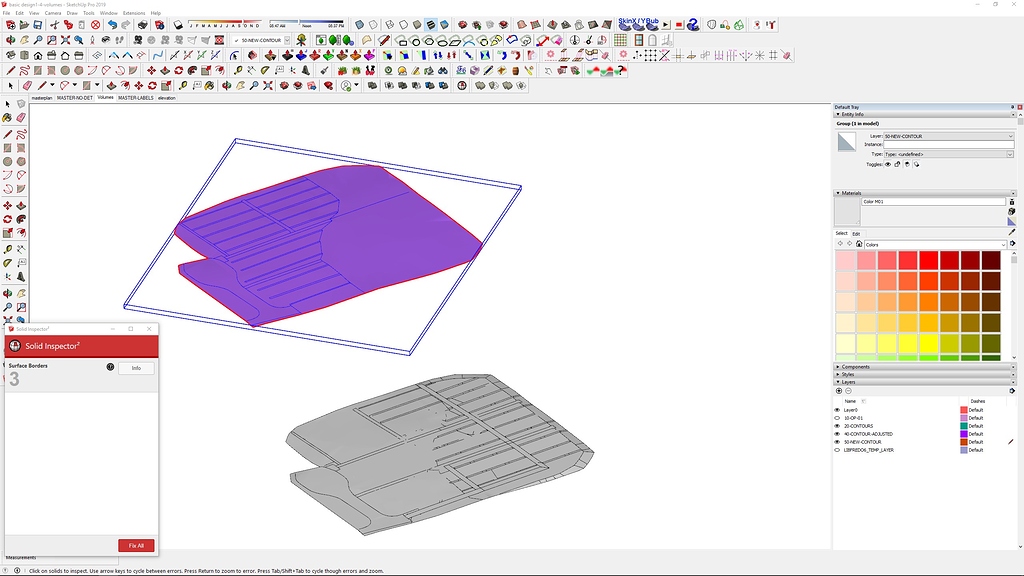The image size is (1024, 576).
Task: Hide the Layer0 layer with its eye icon
Action: [x=838, y=409]
